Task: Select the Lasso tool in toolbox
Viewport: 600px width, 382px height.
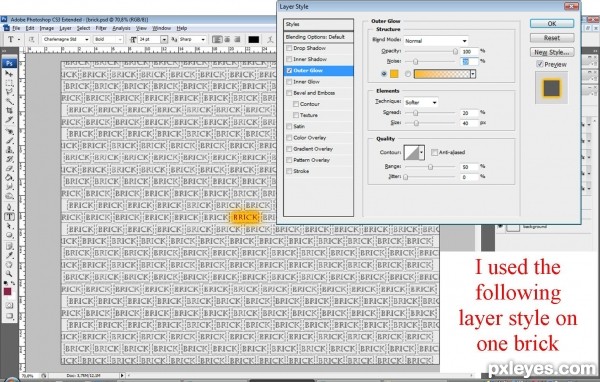Action: click(9, 92)
